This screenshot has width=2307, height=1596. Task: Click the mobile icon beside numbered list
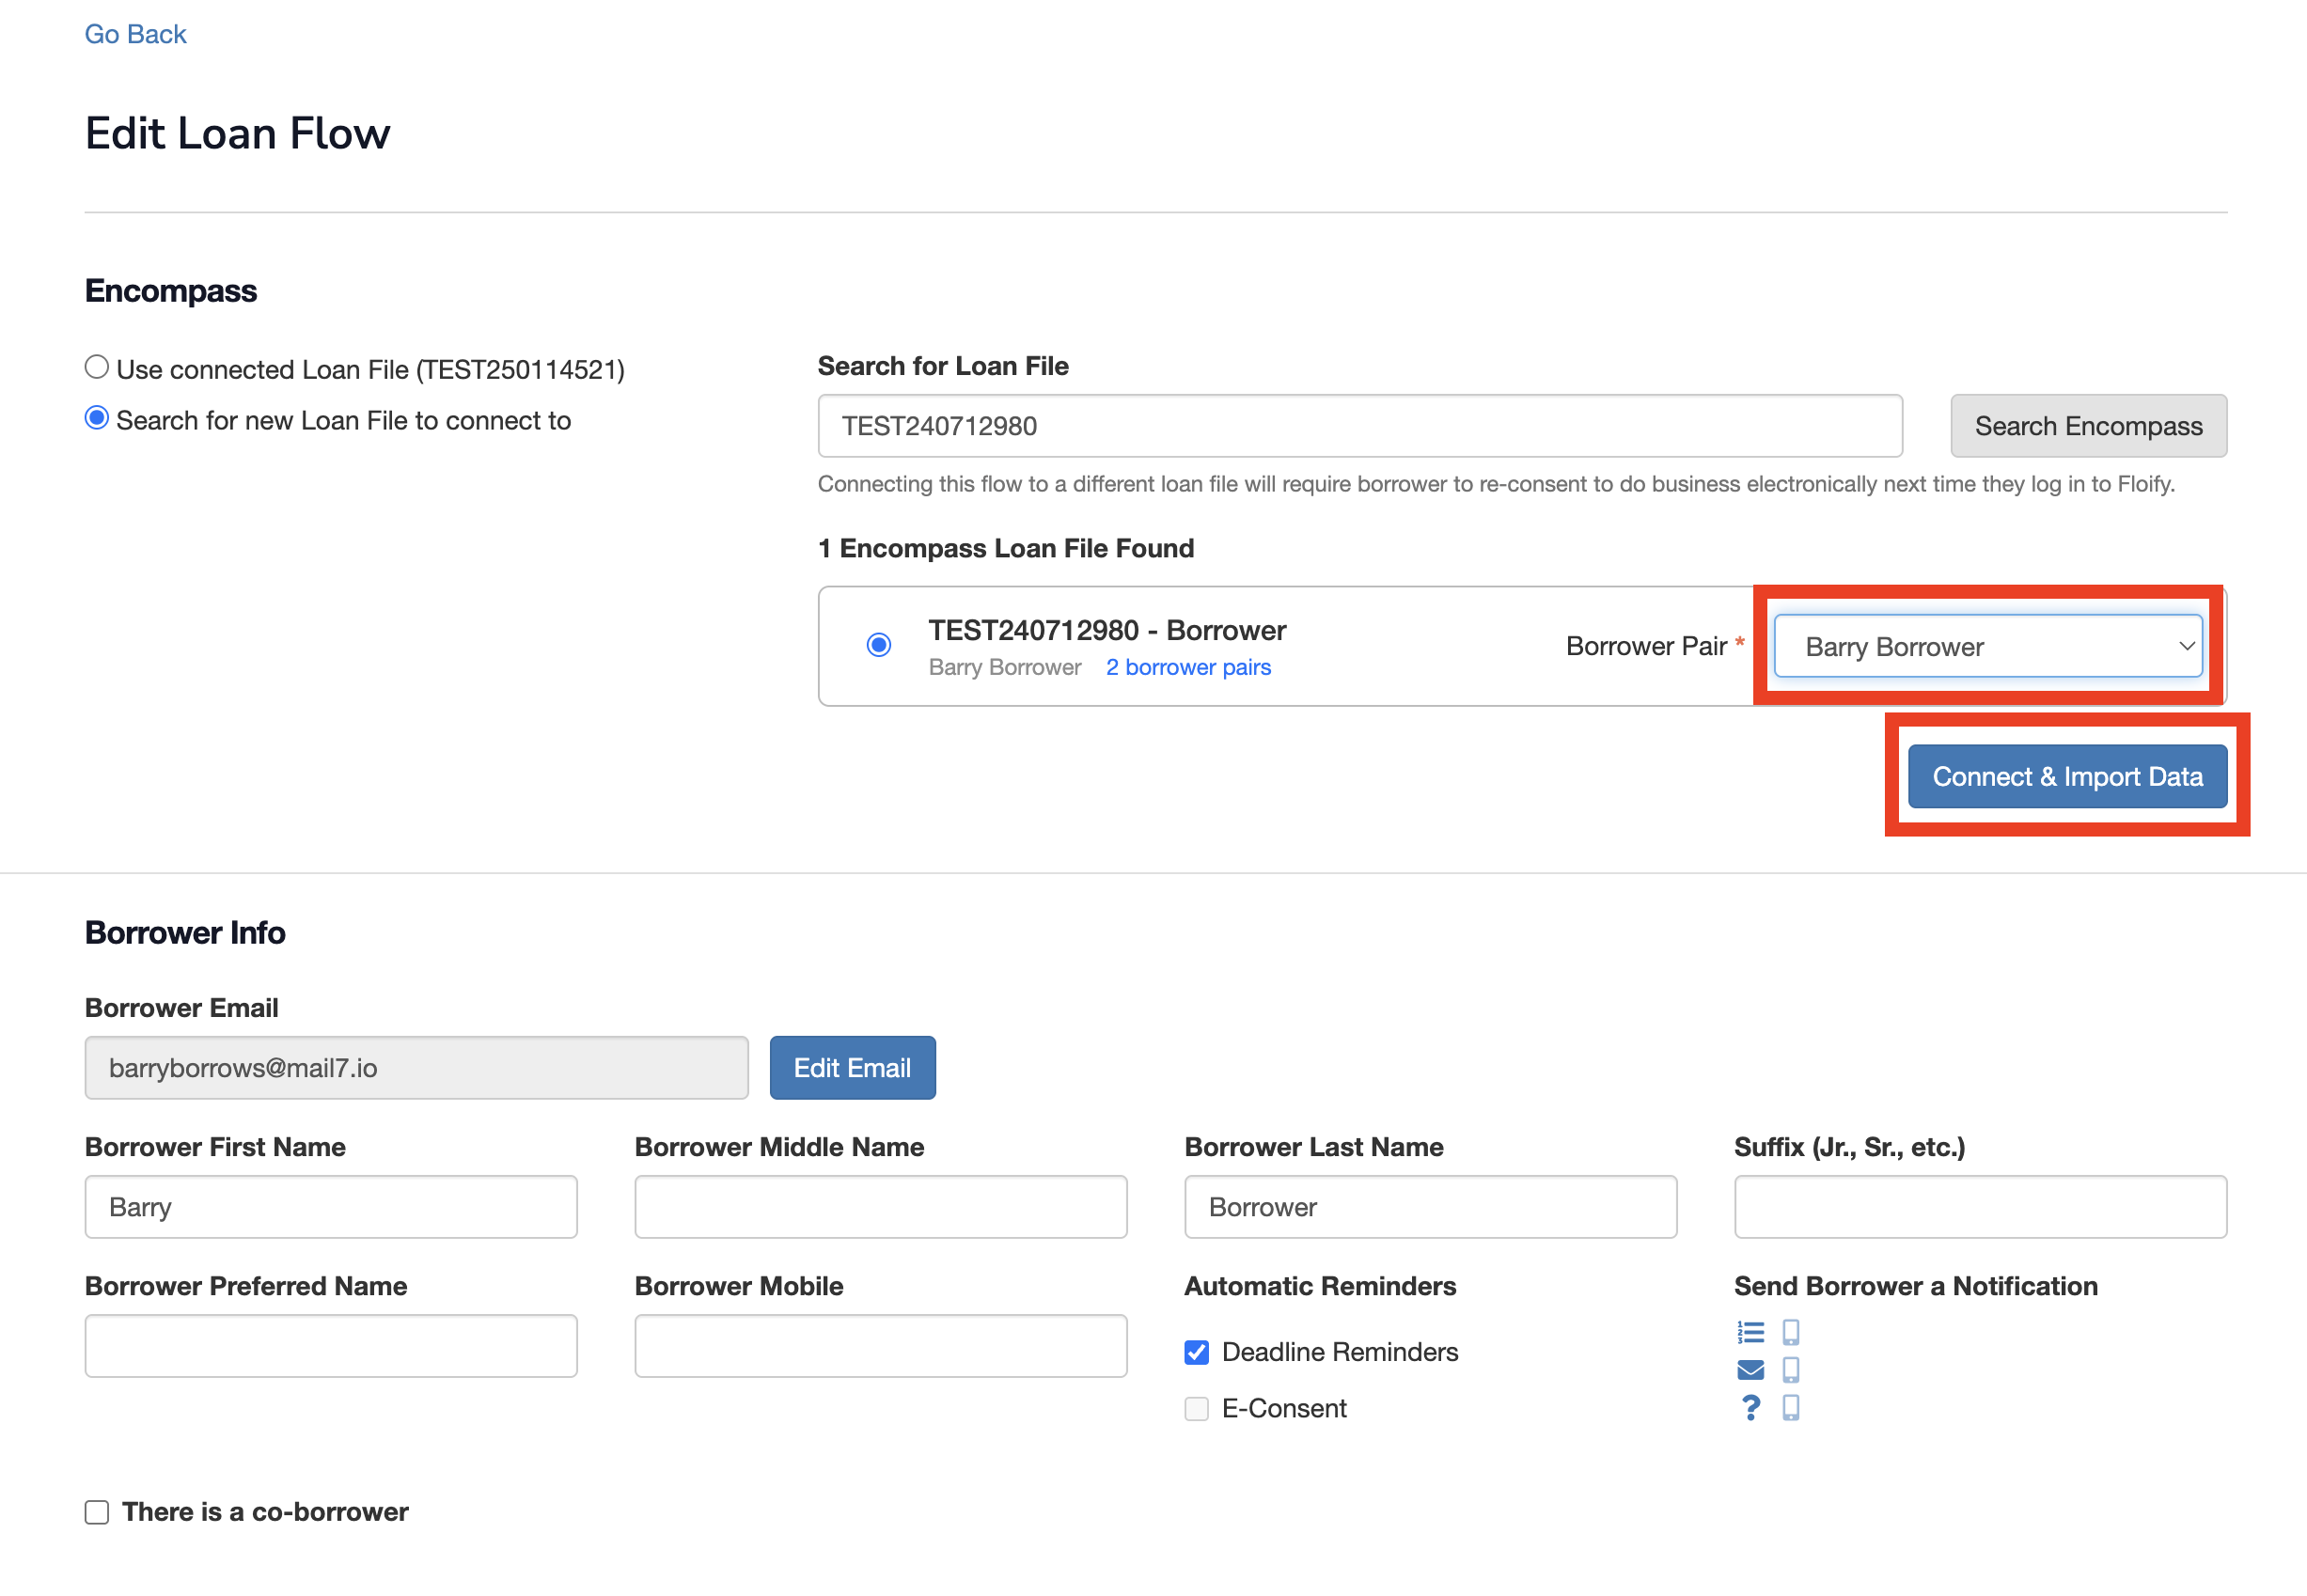(x=1791, y=1332)
